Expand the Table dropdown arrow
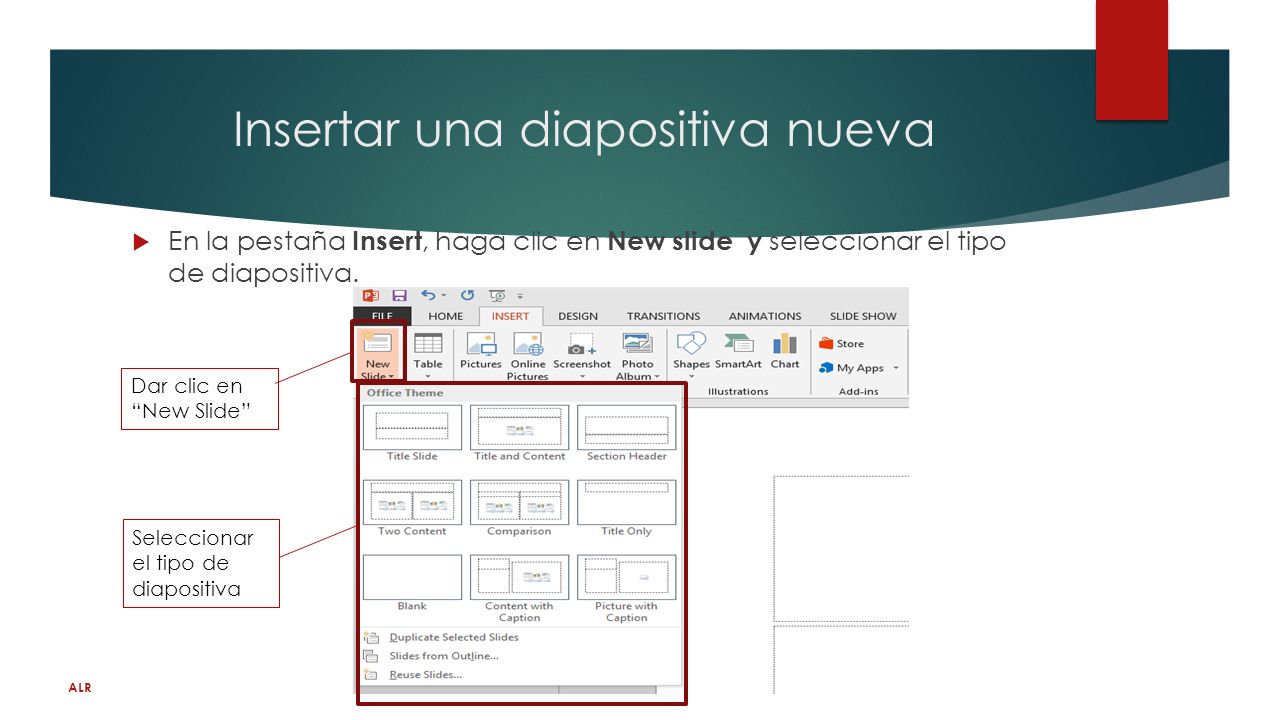Image resolution: width=1280 pixels, height=720 pixels. coord(428,377)
